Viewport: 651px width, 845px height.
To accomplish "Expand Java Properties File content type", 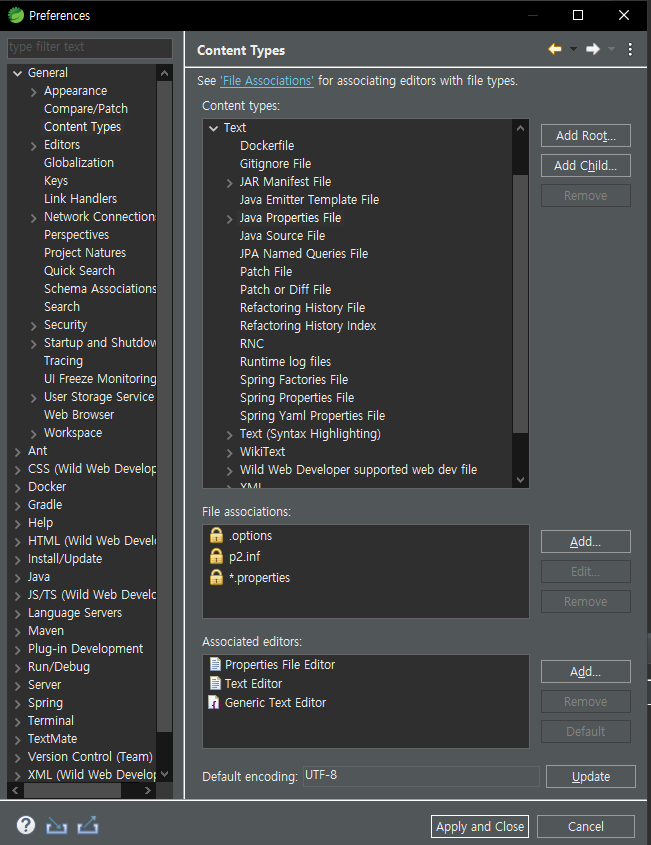I will [x=230, y=219].
